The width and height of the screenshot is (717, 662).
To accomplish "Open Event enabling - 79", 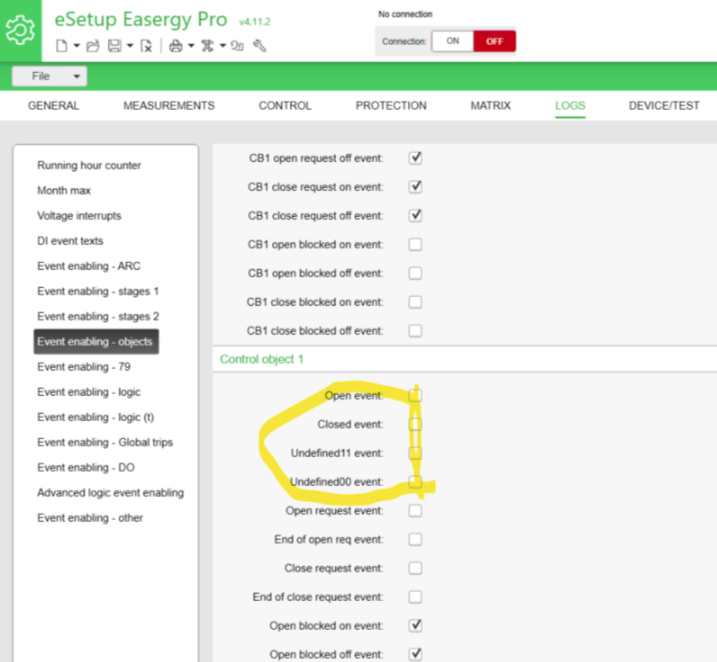I will tap(84, 367).
